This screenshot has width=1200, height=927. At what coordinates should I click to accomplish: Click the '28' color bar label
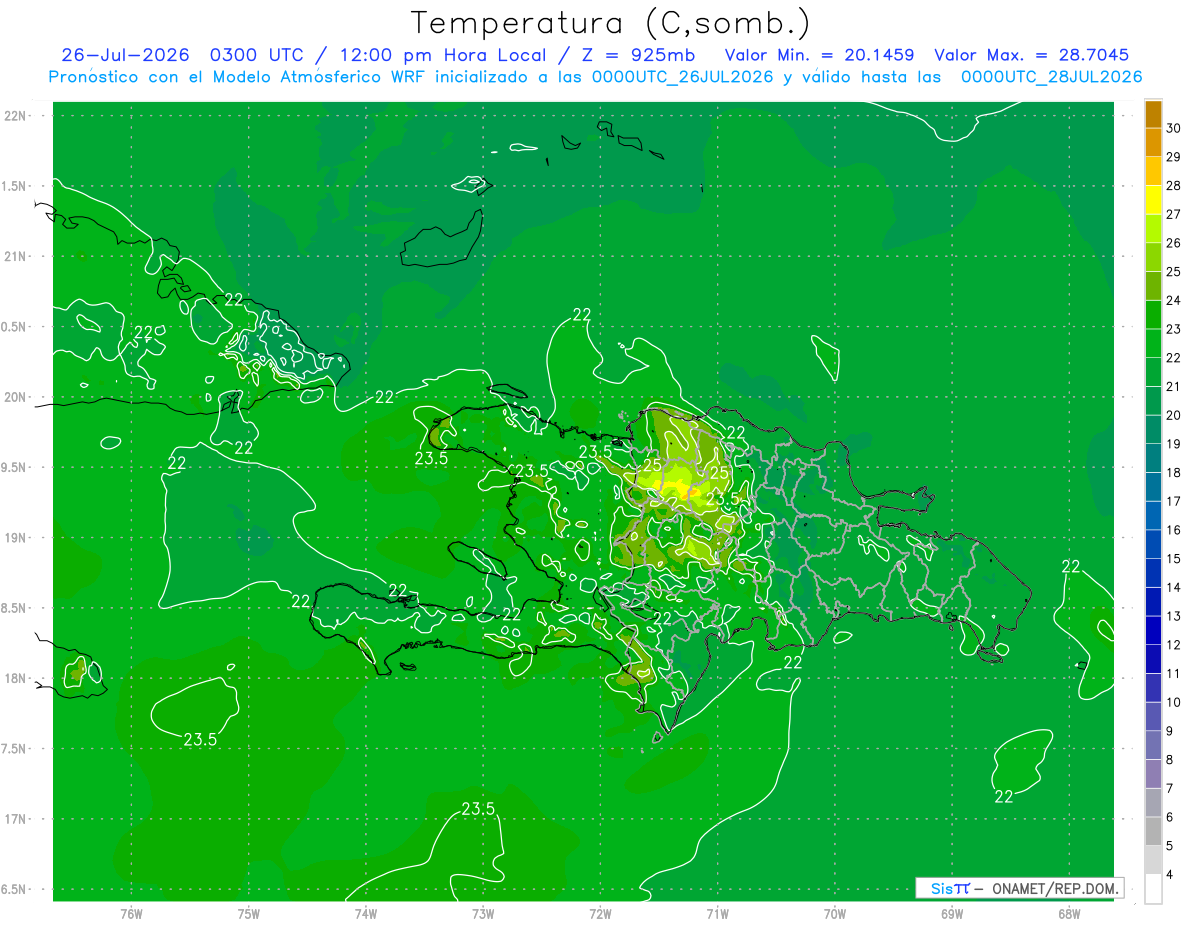1174,186
